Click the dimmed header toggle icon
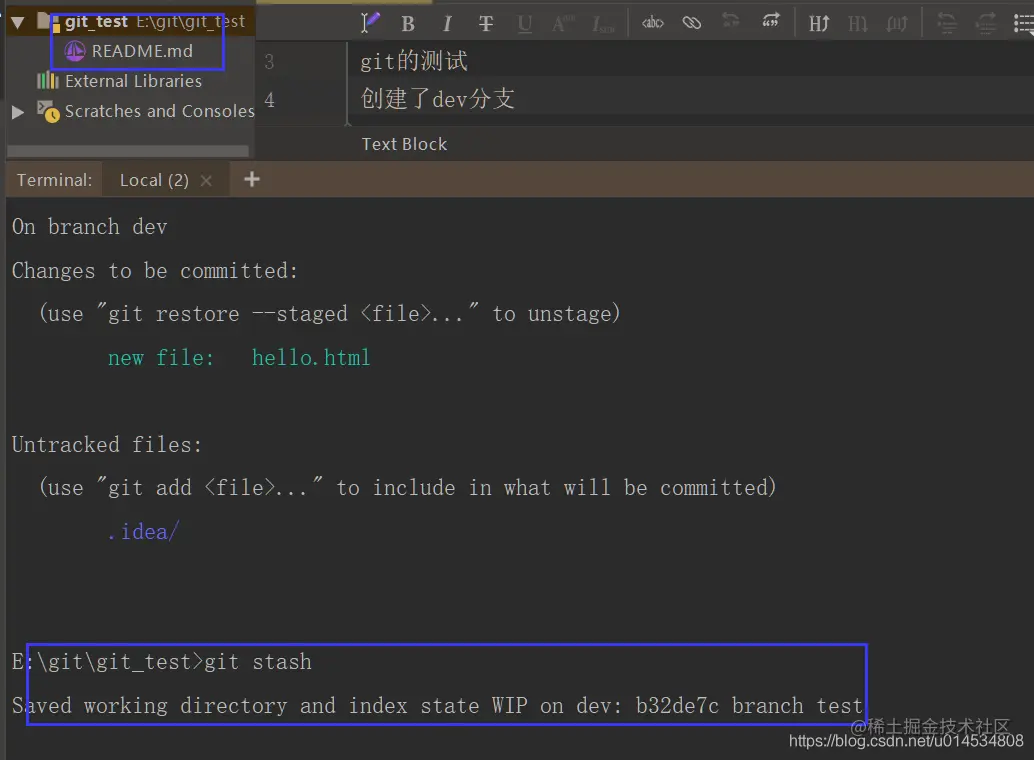Viewport: 1034px width, 760px height. tap(897, 24)
